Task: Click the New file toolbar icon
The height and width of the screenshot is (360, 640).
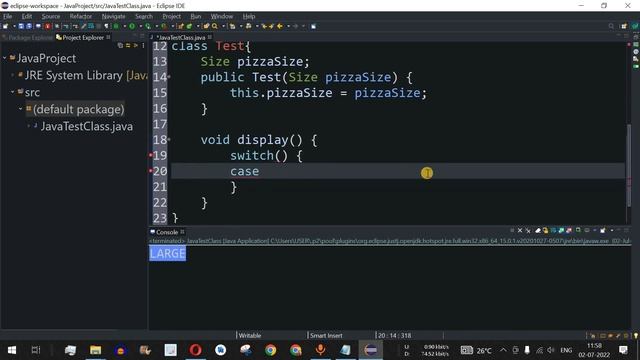Action: pos(5,26)
